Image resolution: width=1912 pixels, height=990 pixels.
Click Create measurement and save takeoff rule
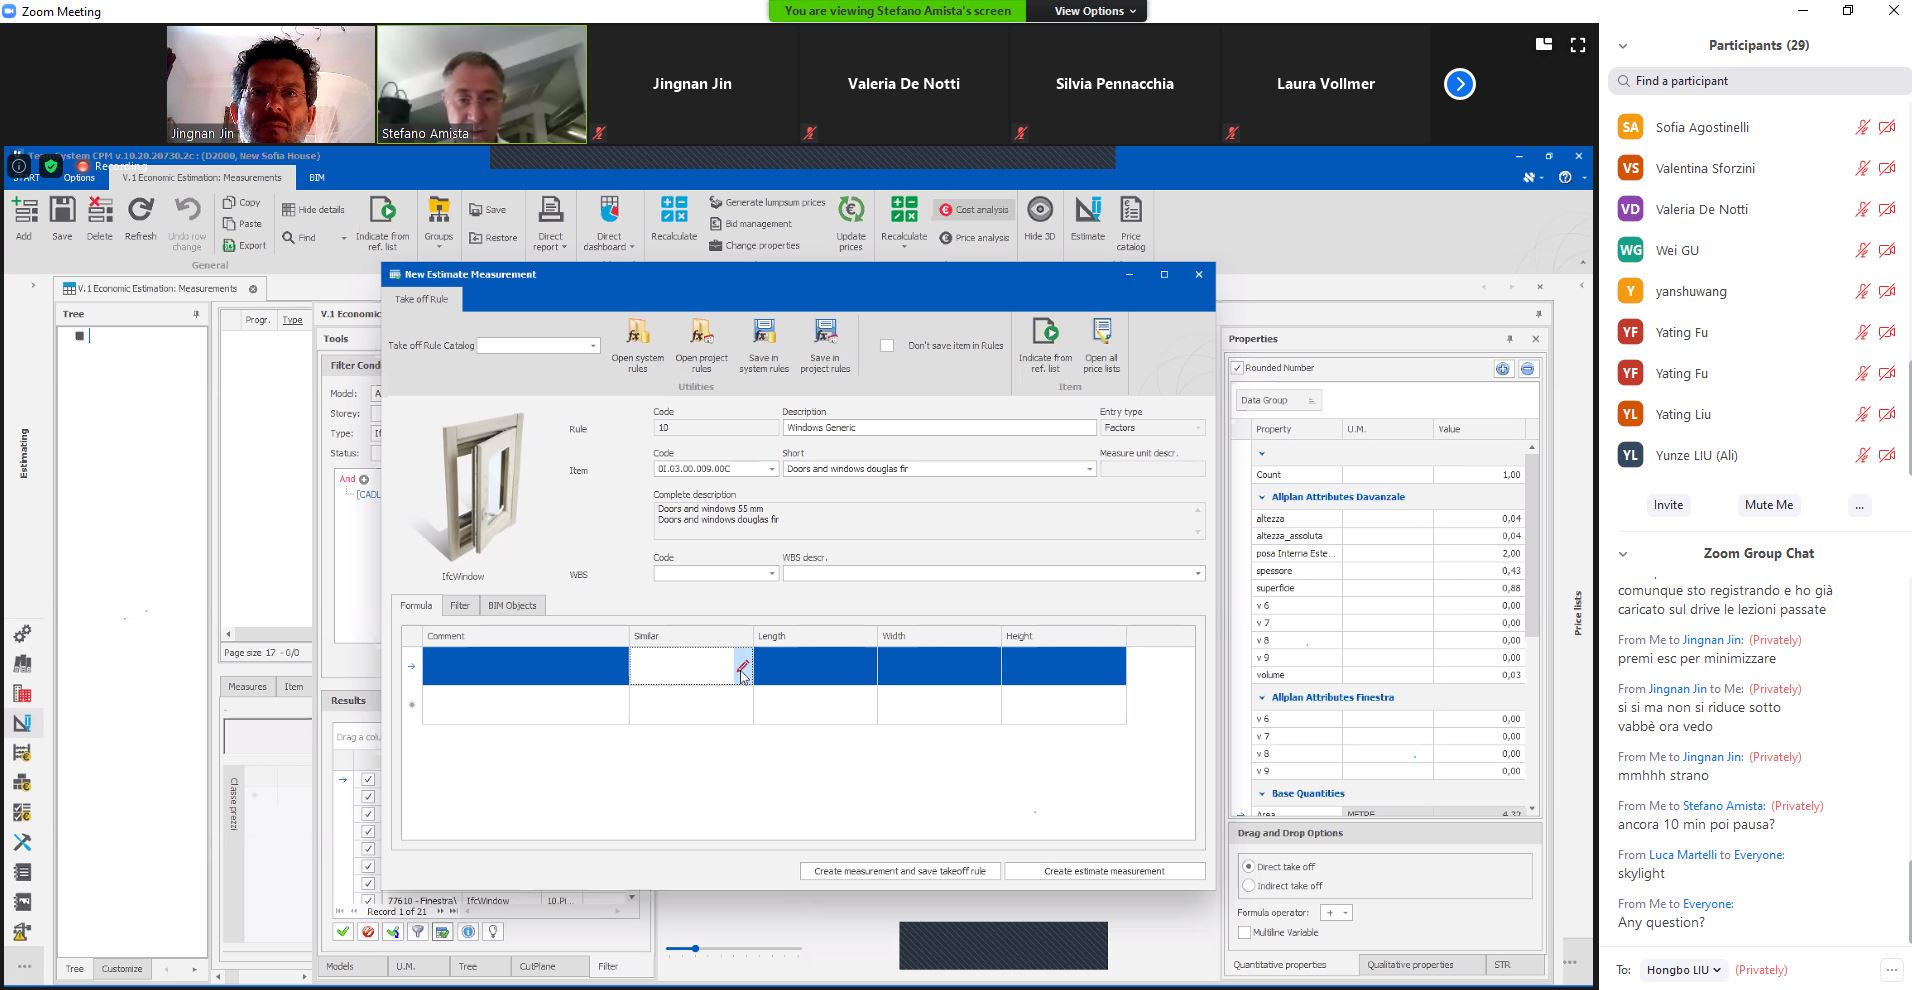pyautogui.click(x=899, y=871)
